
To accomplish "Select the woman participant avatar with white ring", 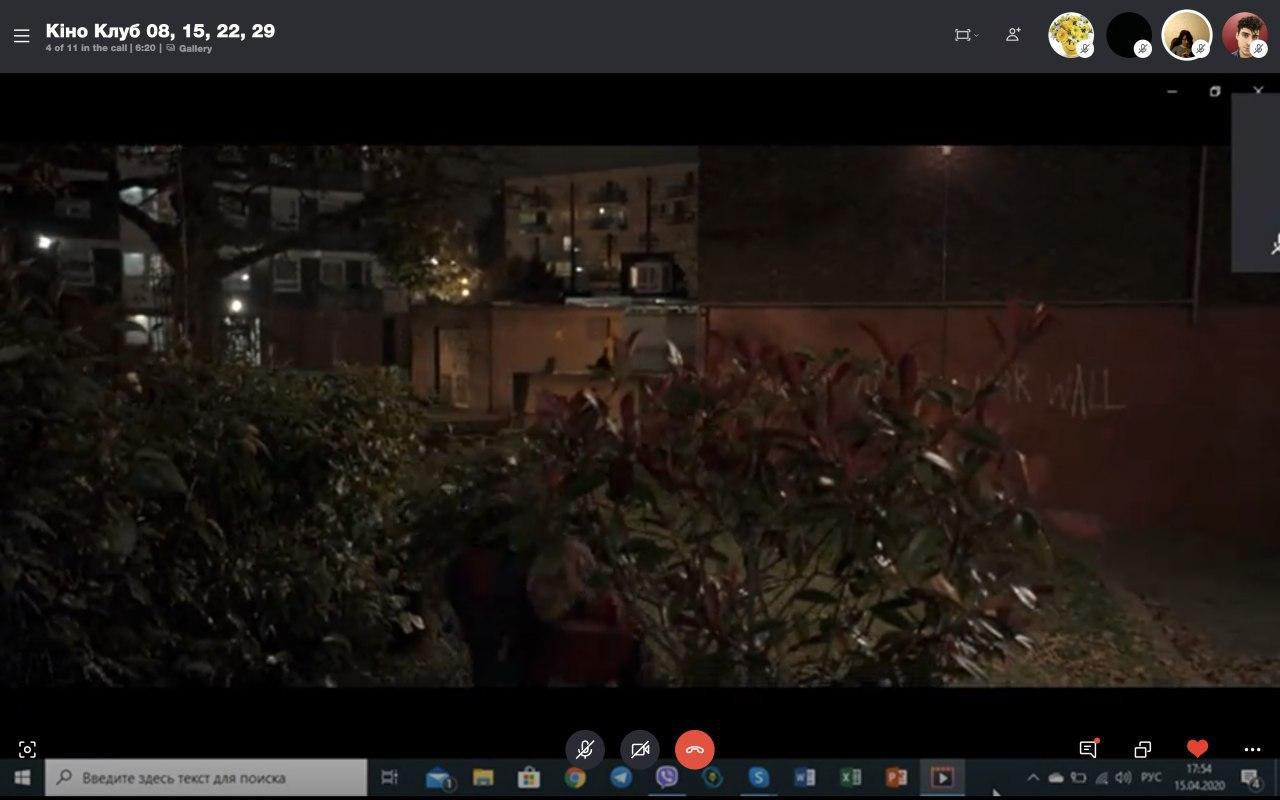I will [1187, 36].
